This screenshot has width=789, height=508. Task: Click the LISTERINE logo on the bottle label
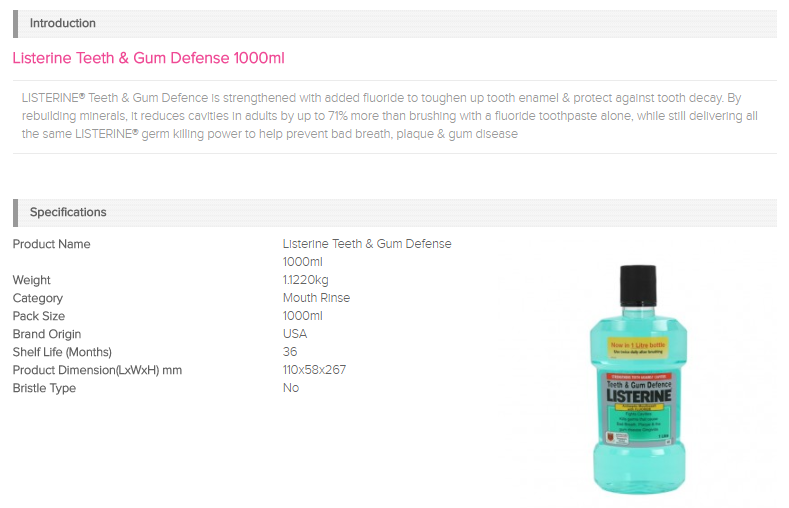click(x=639, y=396)
